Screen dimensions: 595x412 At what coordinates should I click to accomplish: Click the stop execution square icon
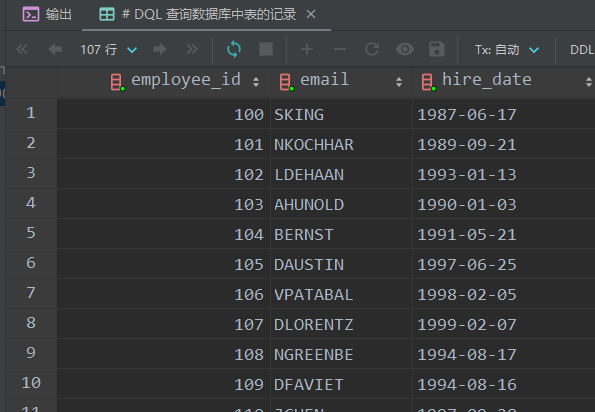click(x=266, y=49)
